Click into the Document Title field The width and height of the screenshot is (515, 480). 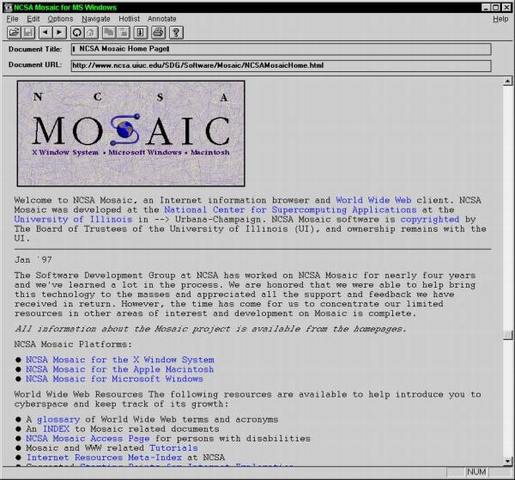point(281,49)
